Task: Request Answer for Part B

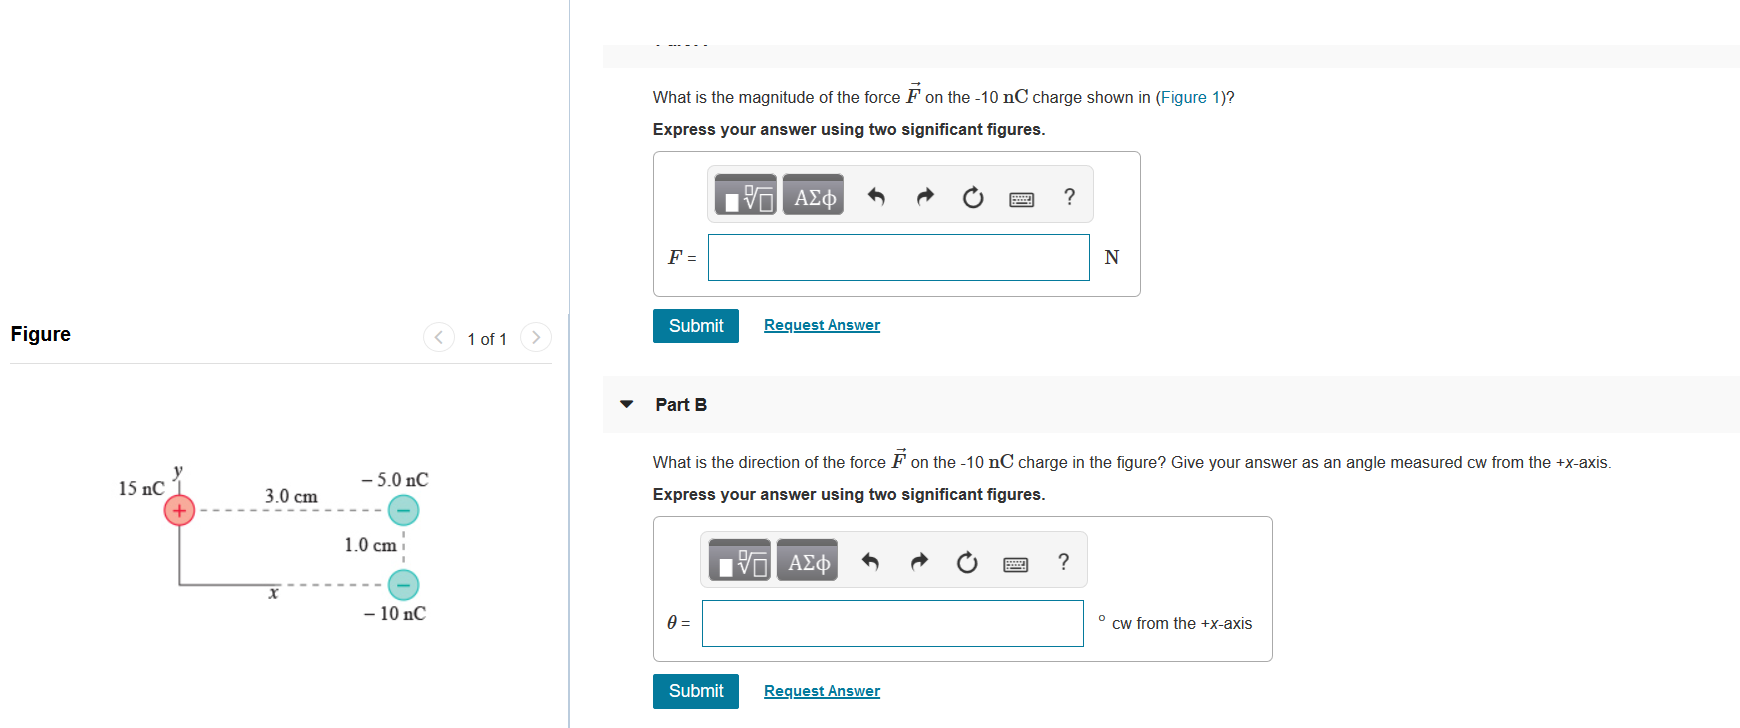Action: point(822,691)
